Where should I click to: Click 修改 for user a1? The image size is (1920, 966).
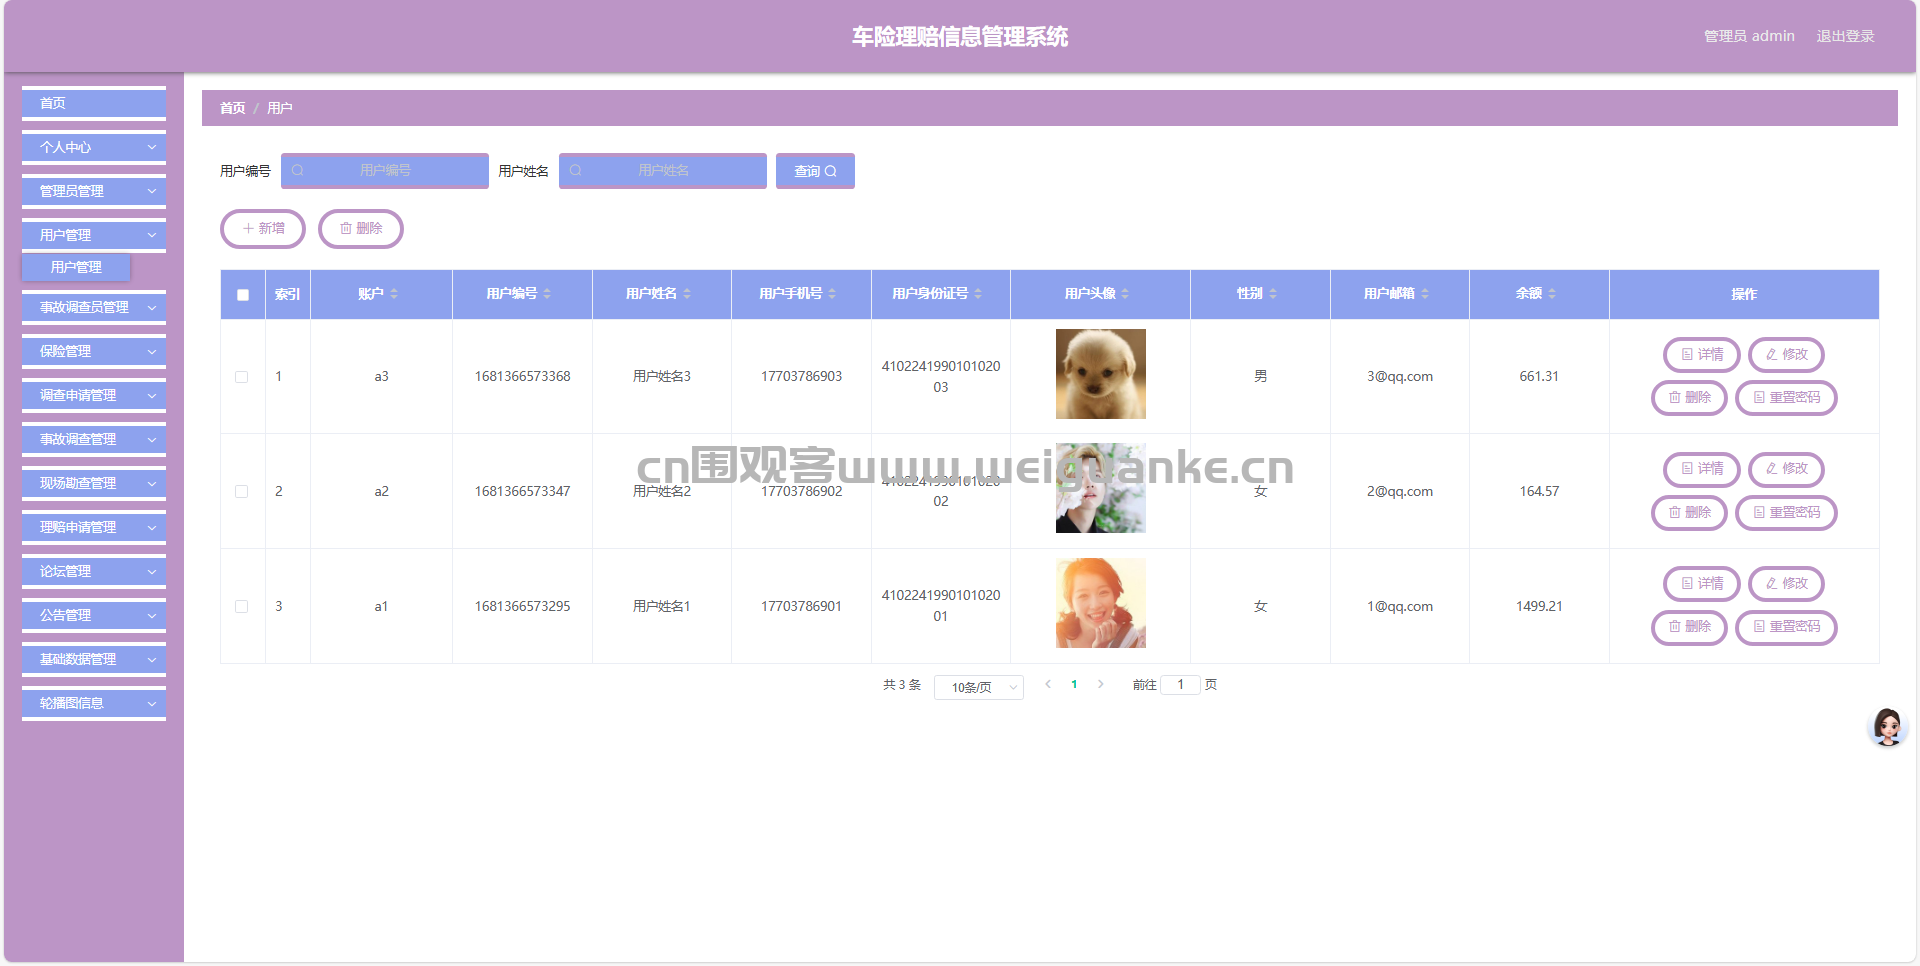point(1786,584)
